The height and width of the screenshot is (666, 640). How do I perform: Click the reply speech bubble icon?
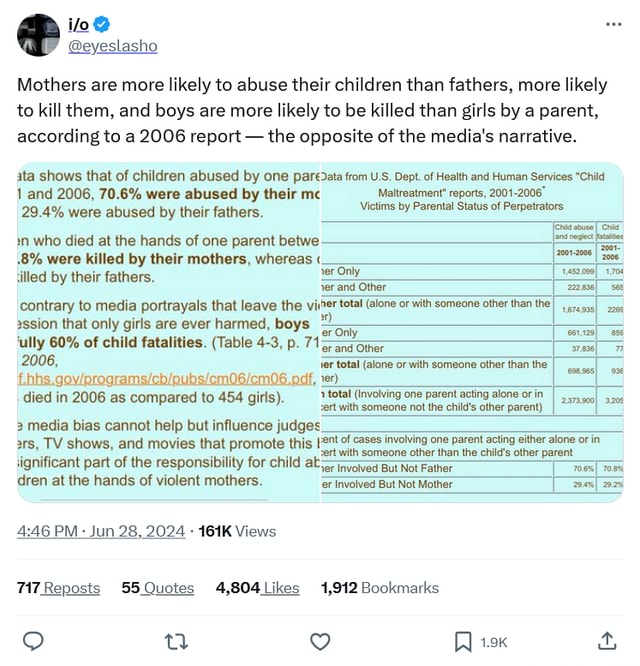pos(32,641)
